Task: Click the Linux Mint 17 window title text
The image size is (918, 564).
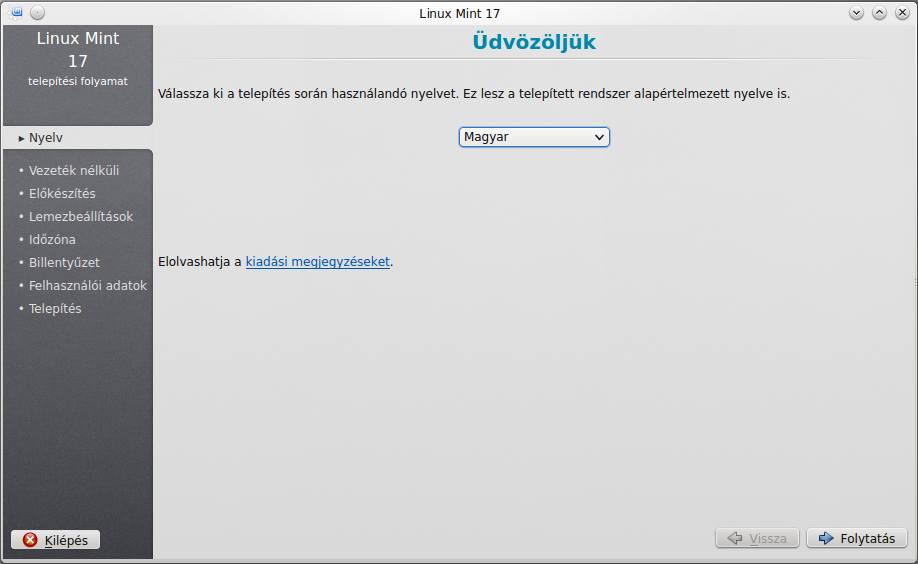Action: click(x=460, y=13)
